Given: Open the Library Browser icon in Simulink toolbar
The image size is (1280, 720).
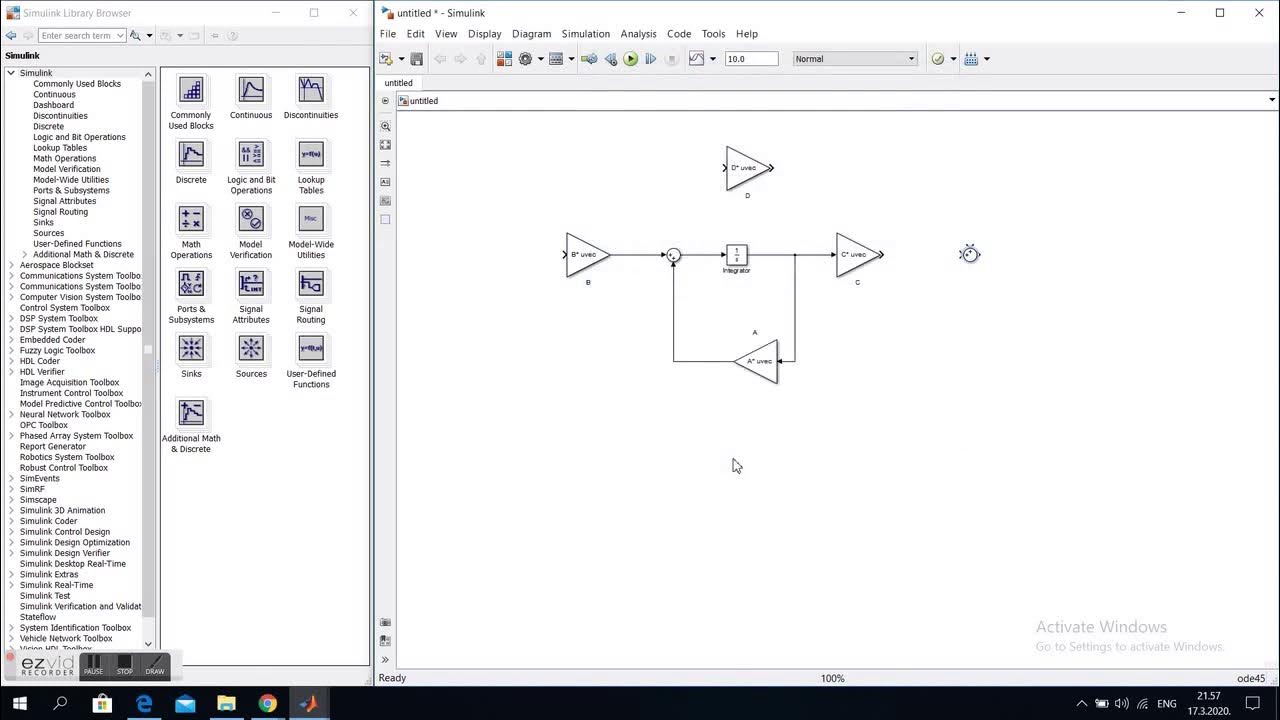Looking at the screenshot, I should pyautogui.click(x=504, y=59).
